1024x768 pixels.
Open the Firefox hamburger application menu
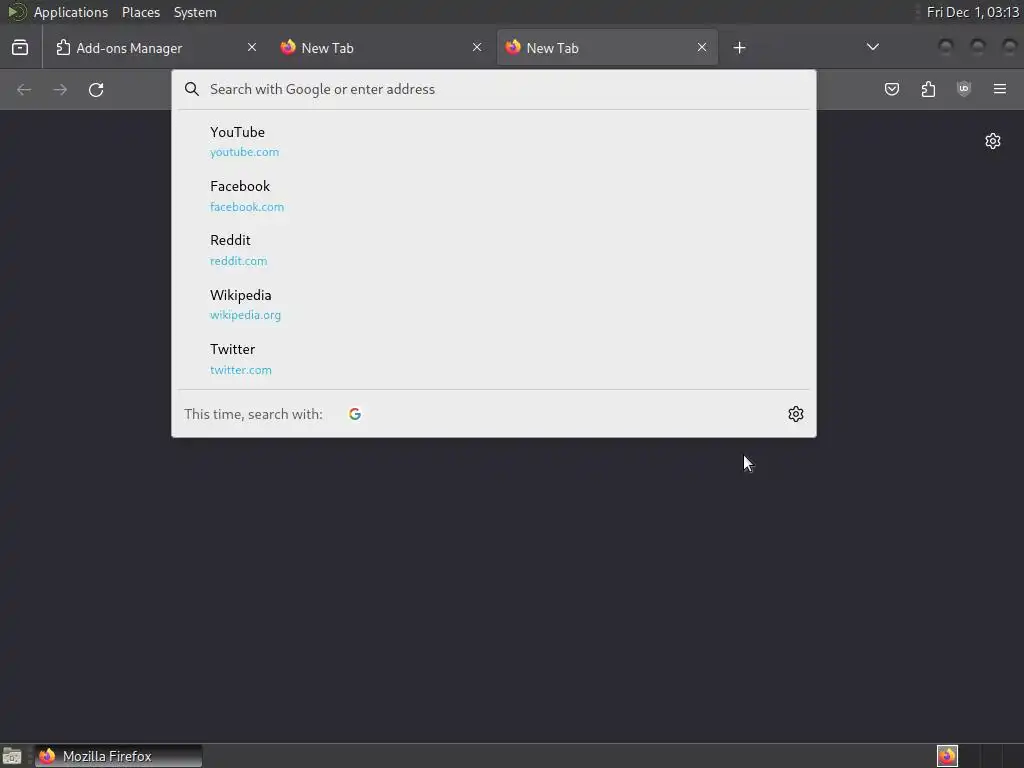pos(1000,89)
